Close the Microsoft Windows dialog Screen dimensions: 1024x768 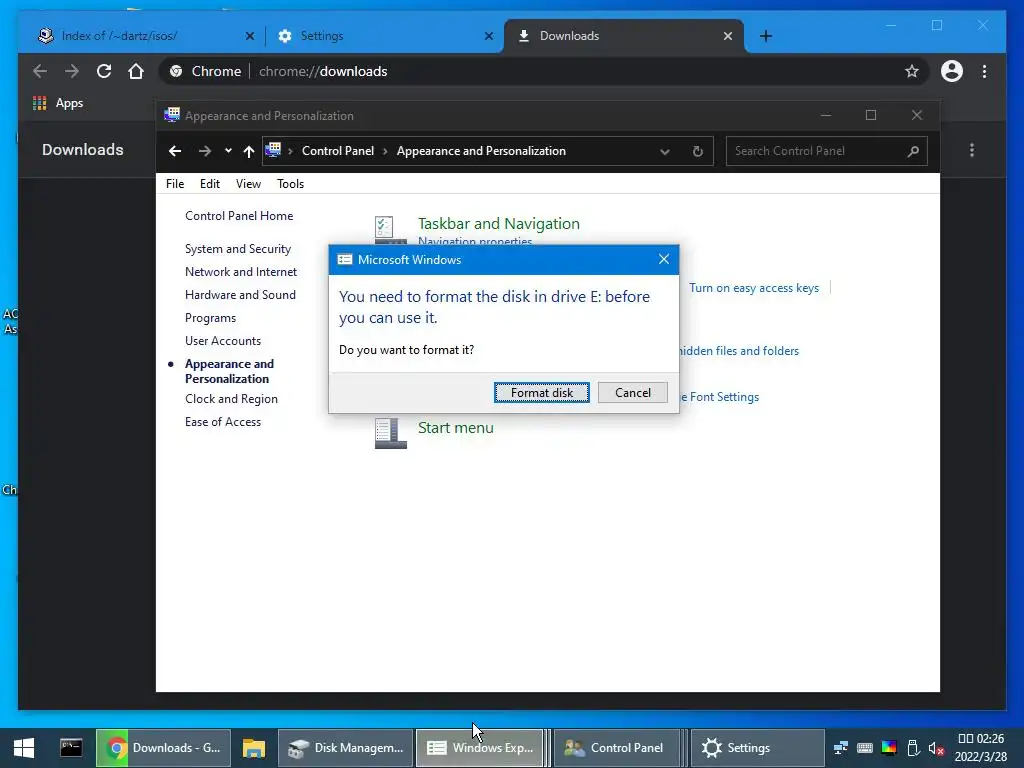[664, 259]
